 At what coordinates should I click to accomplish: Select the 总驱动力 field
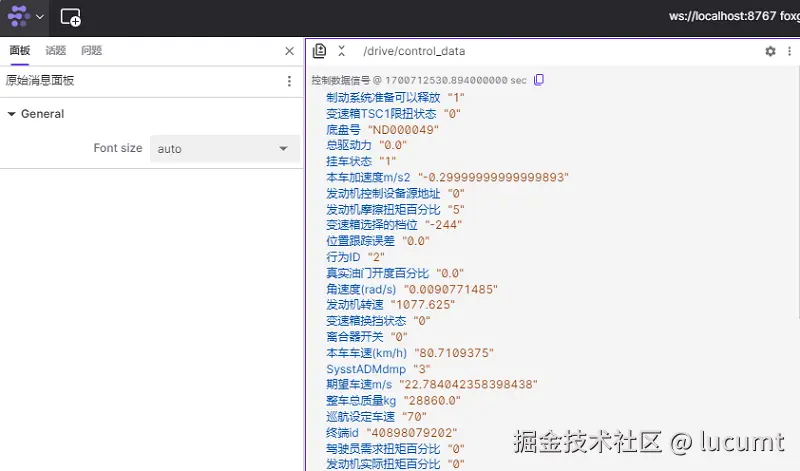(x=349, y=145)
